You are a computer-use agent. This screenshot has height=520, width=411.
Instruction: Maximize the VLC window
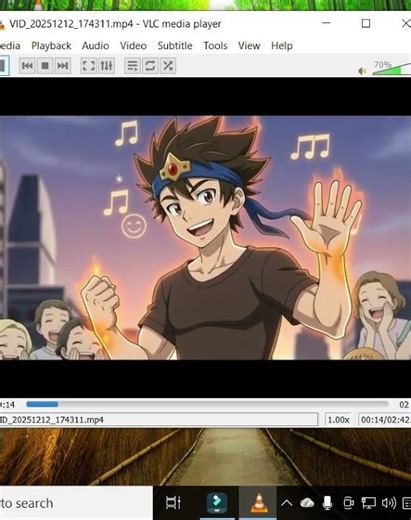coord(366,23)
